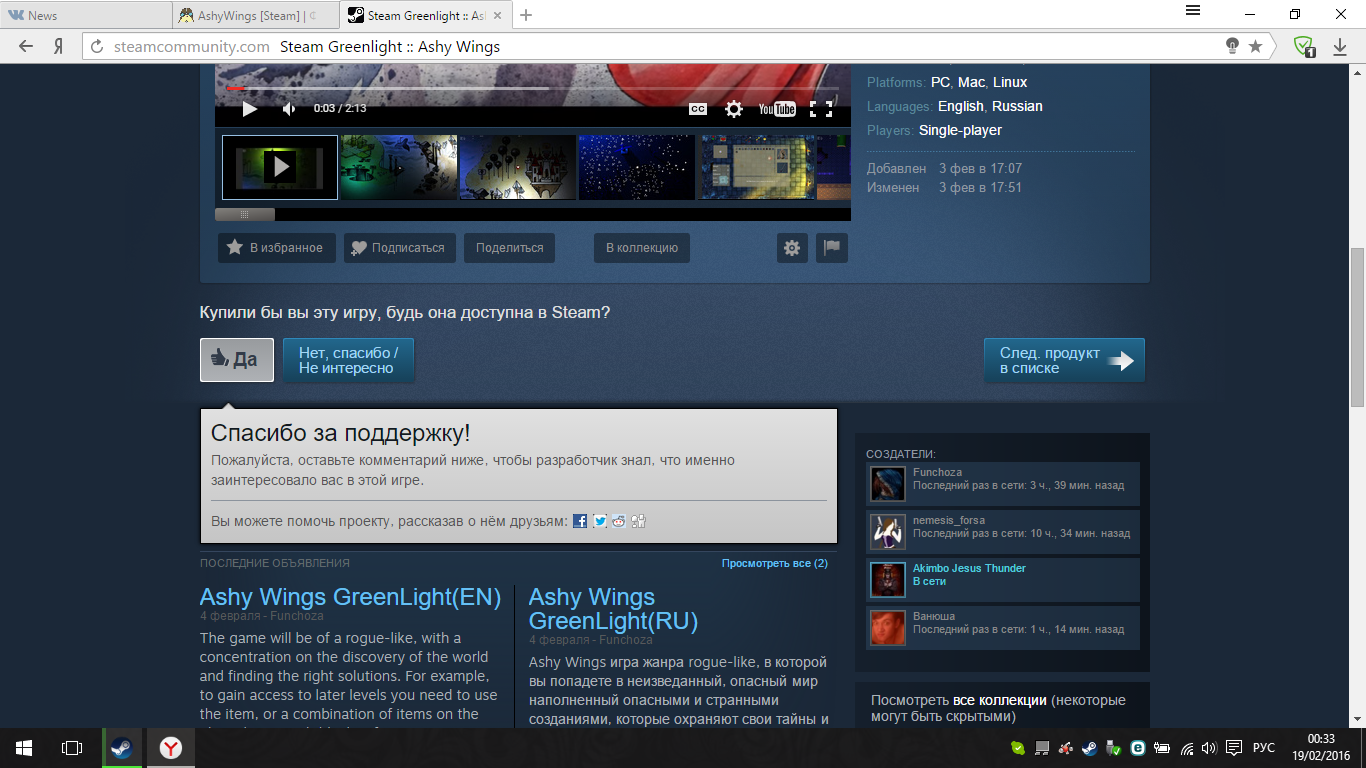Click the last share icon after Reddit
The height and width of the screenshot is (768, 1366).
click(639, 521)
